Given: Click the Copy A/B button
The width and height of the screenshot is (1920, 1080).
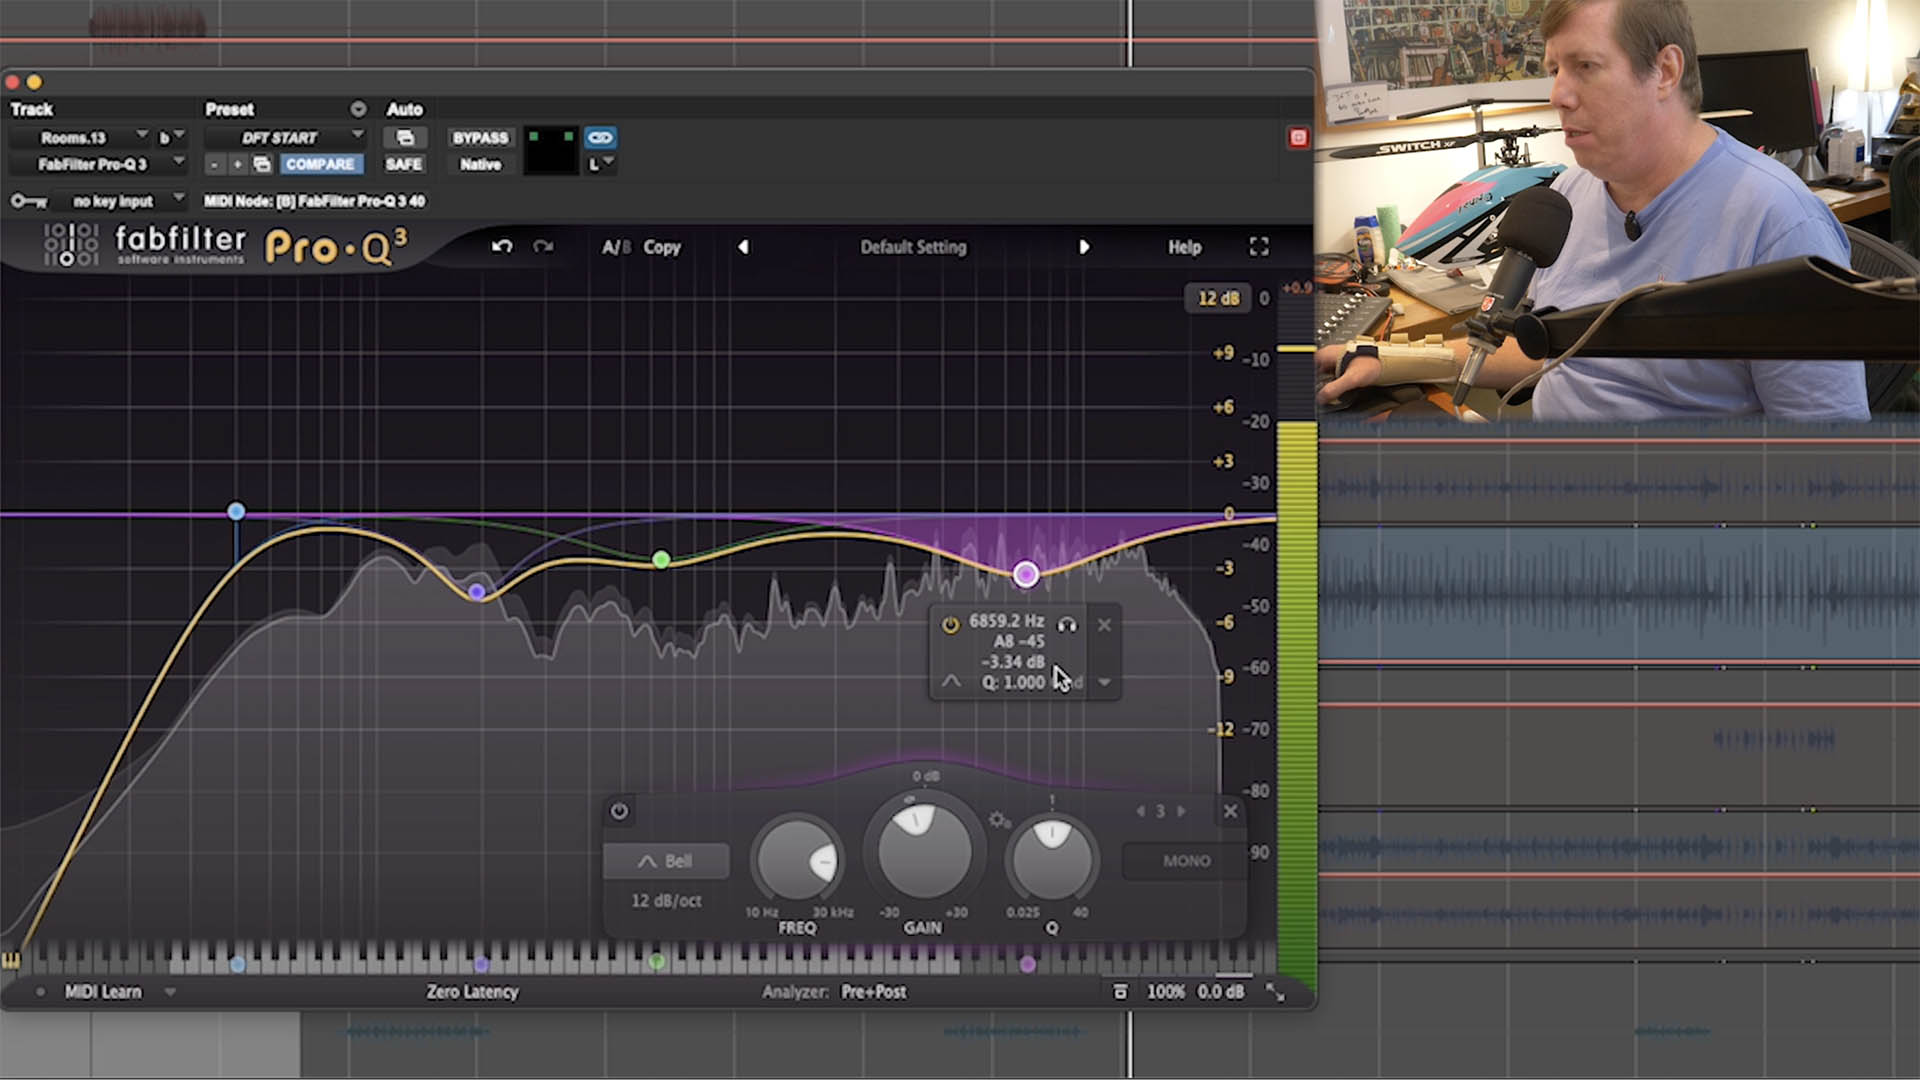Looking at the screenshot, I should point(661,247).
